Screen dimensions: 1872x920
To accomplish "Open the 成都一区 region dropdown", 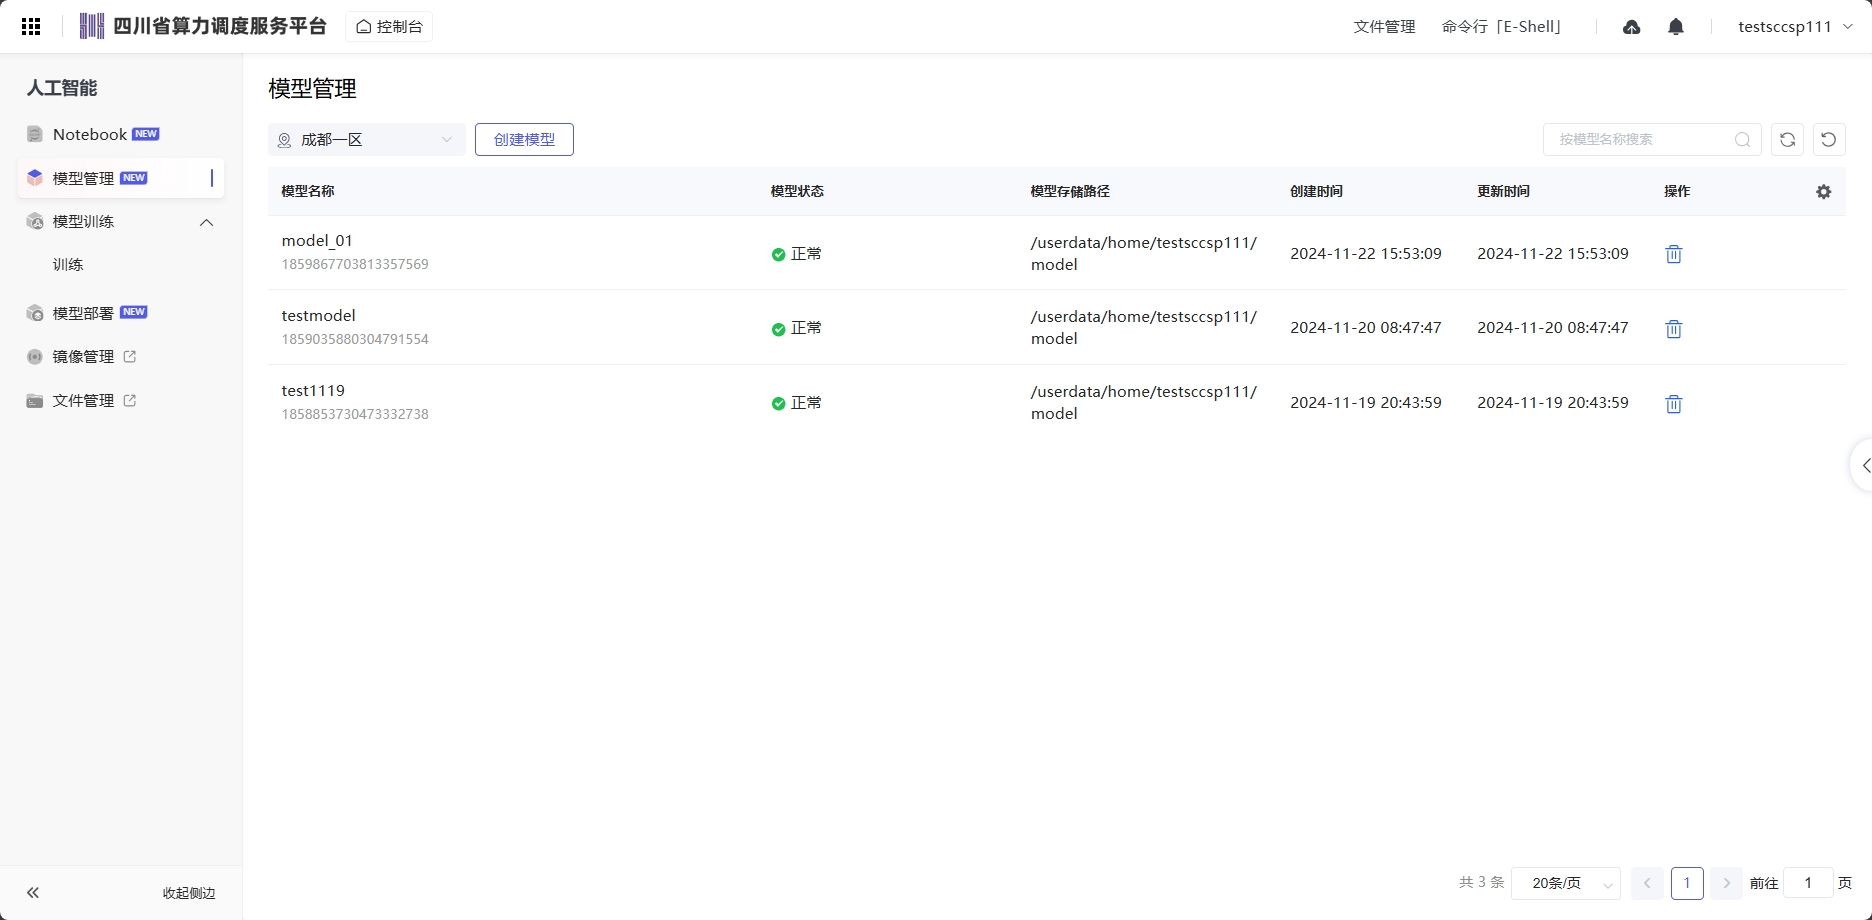I will click(366, 140).
